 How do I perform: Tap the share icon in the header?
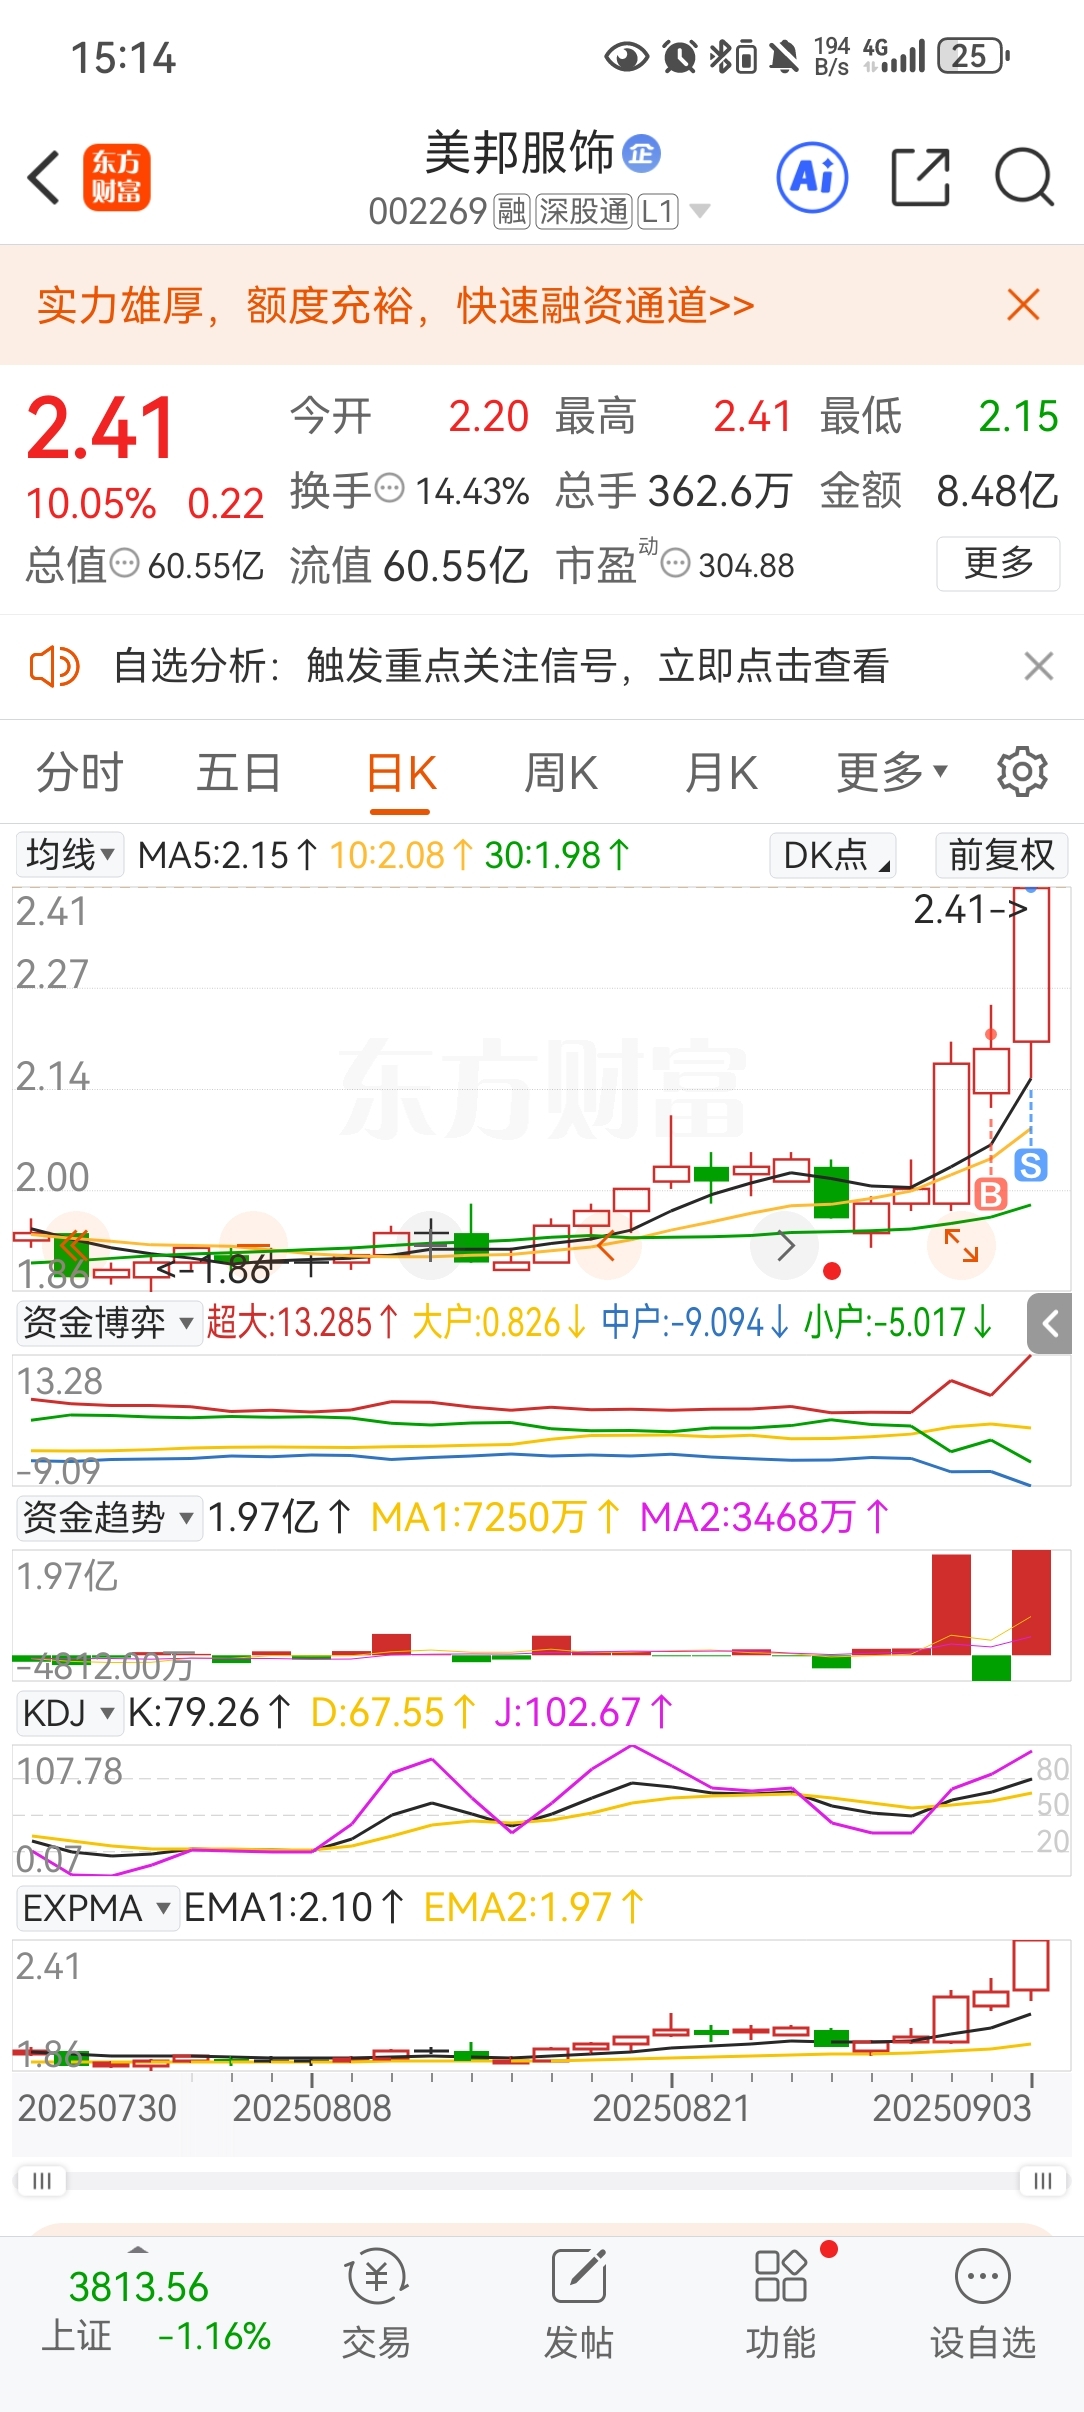[920, 177]
